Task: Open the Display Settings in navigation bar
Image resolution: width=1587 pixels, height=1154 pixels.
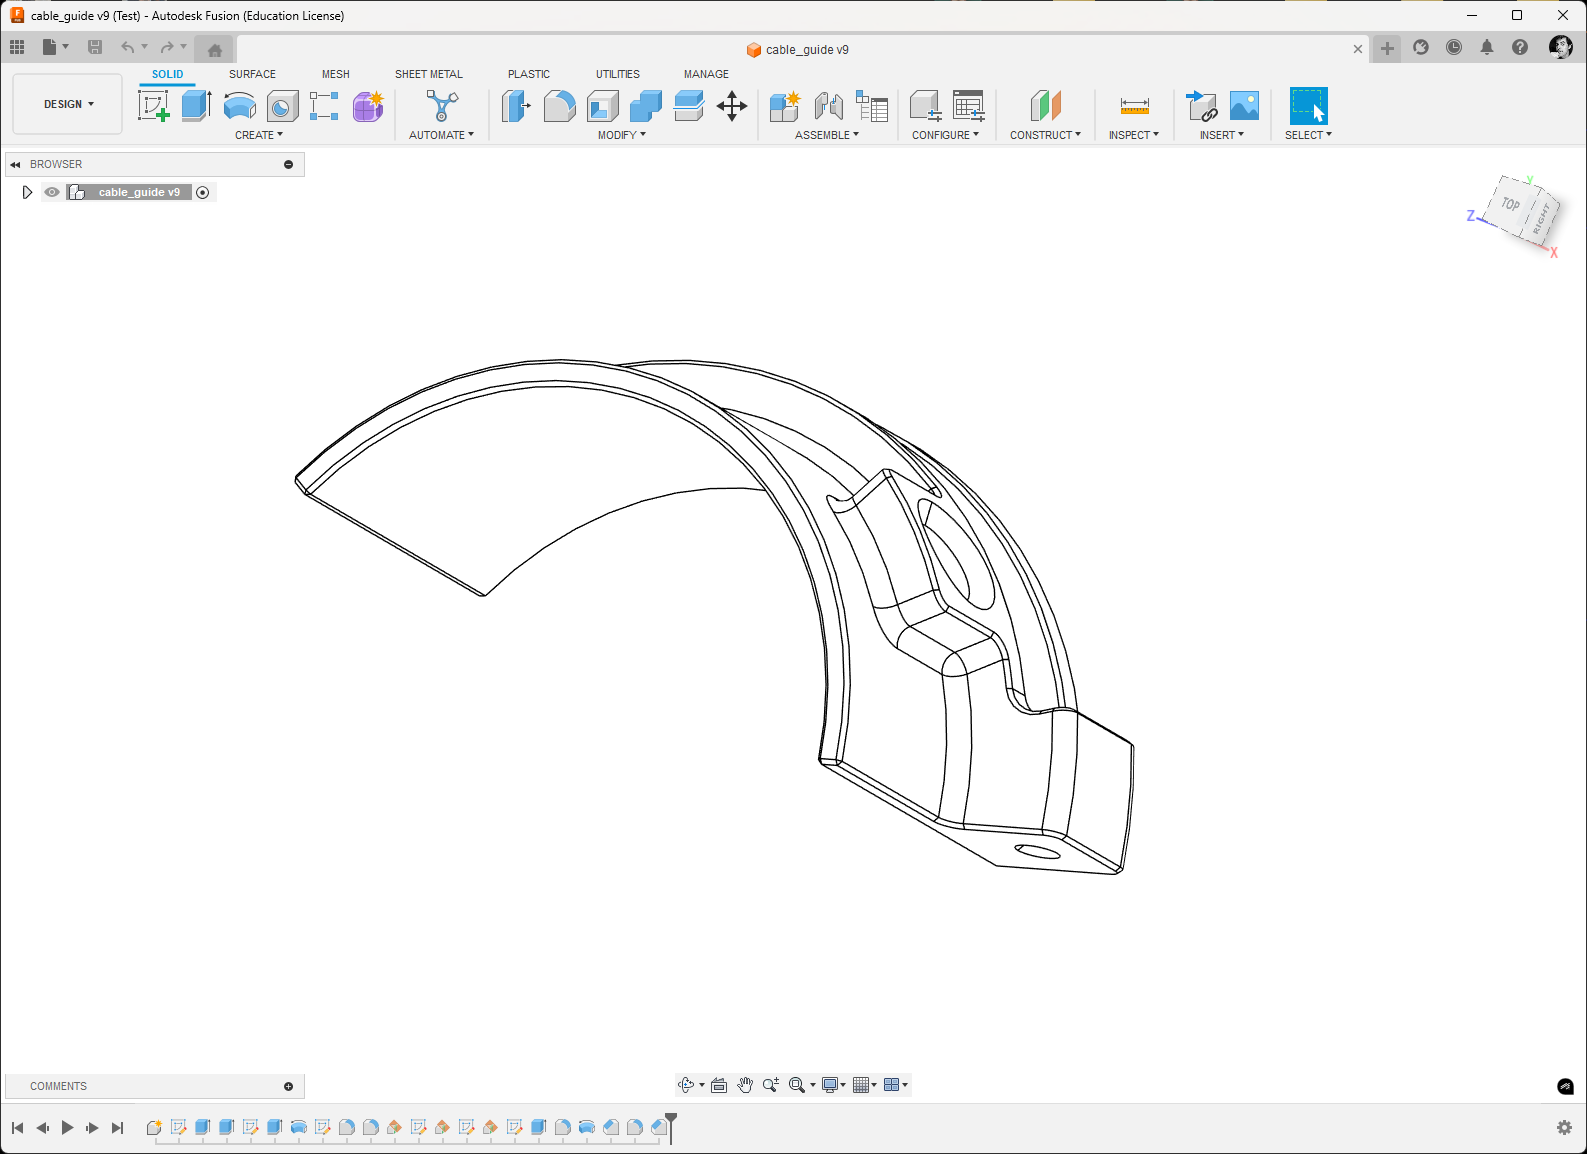Action: coord(833,1085)
